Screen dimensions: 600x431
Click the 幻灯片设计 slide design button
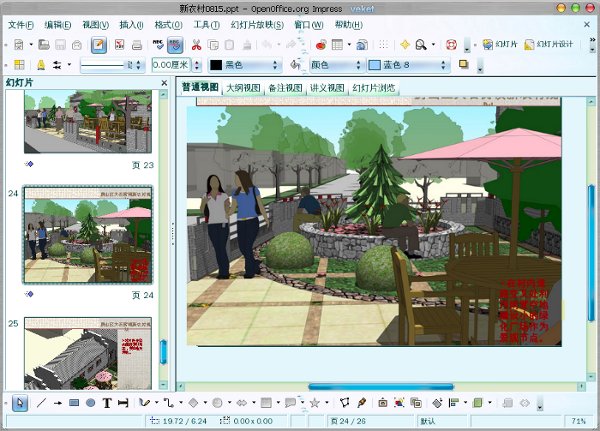point(548,44)
